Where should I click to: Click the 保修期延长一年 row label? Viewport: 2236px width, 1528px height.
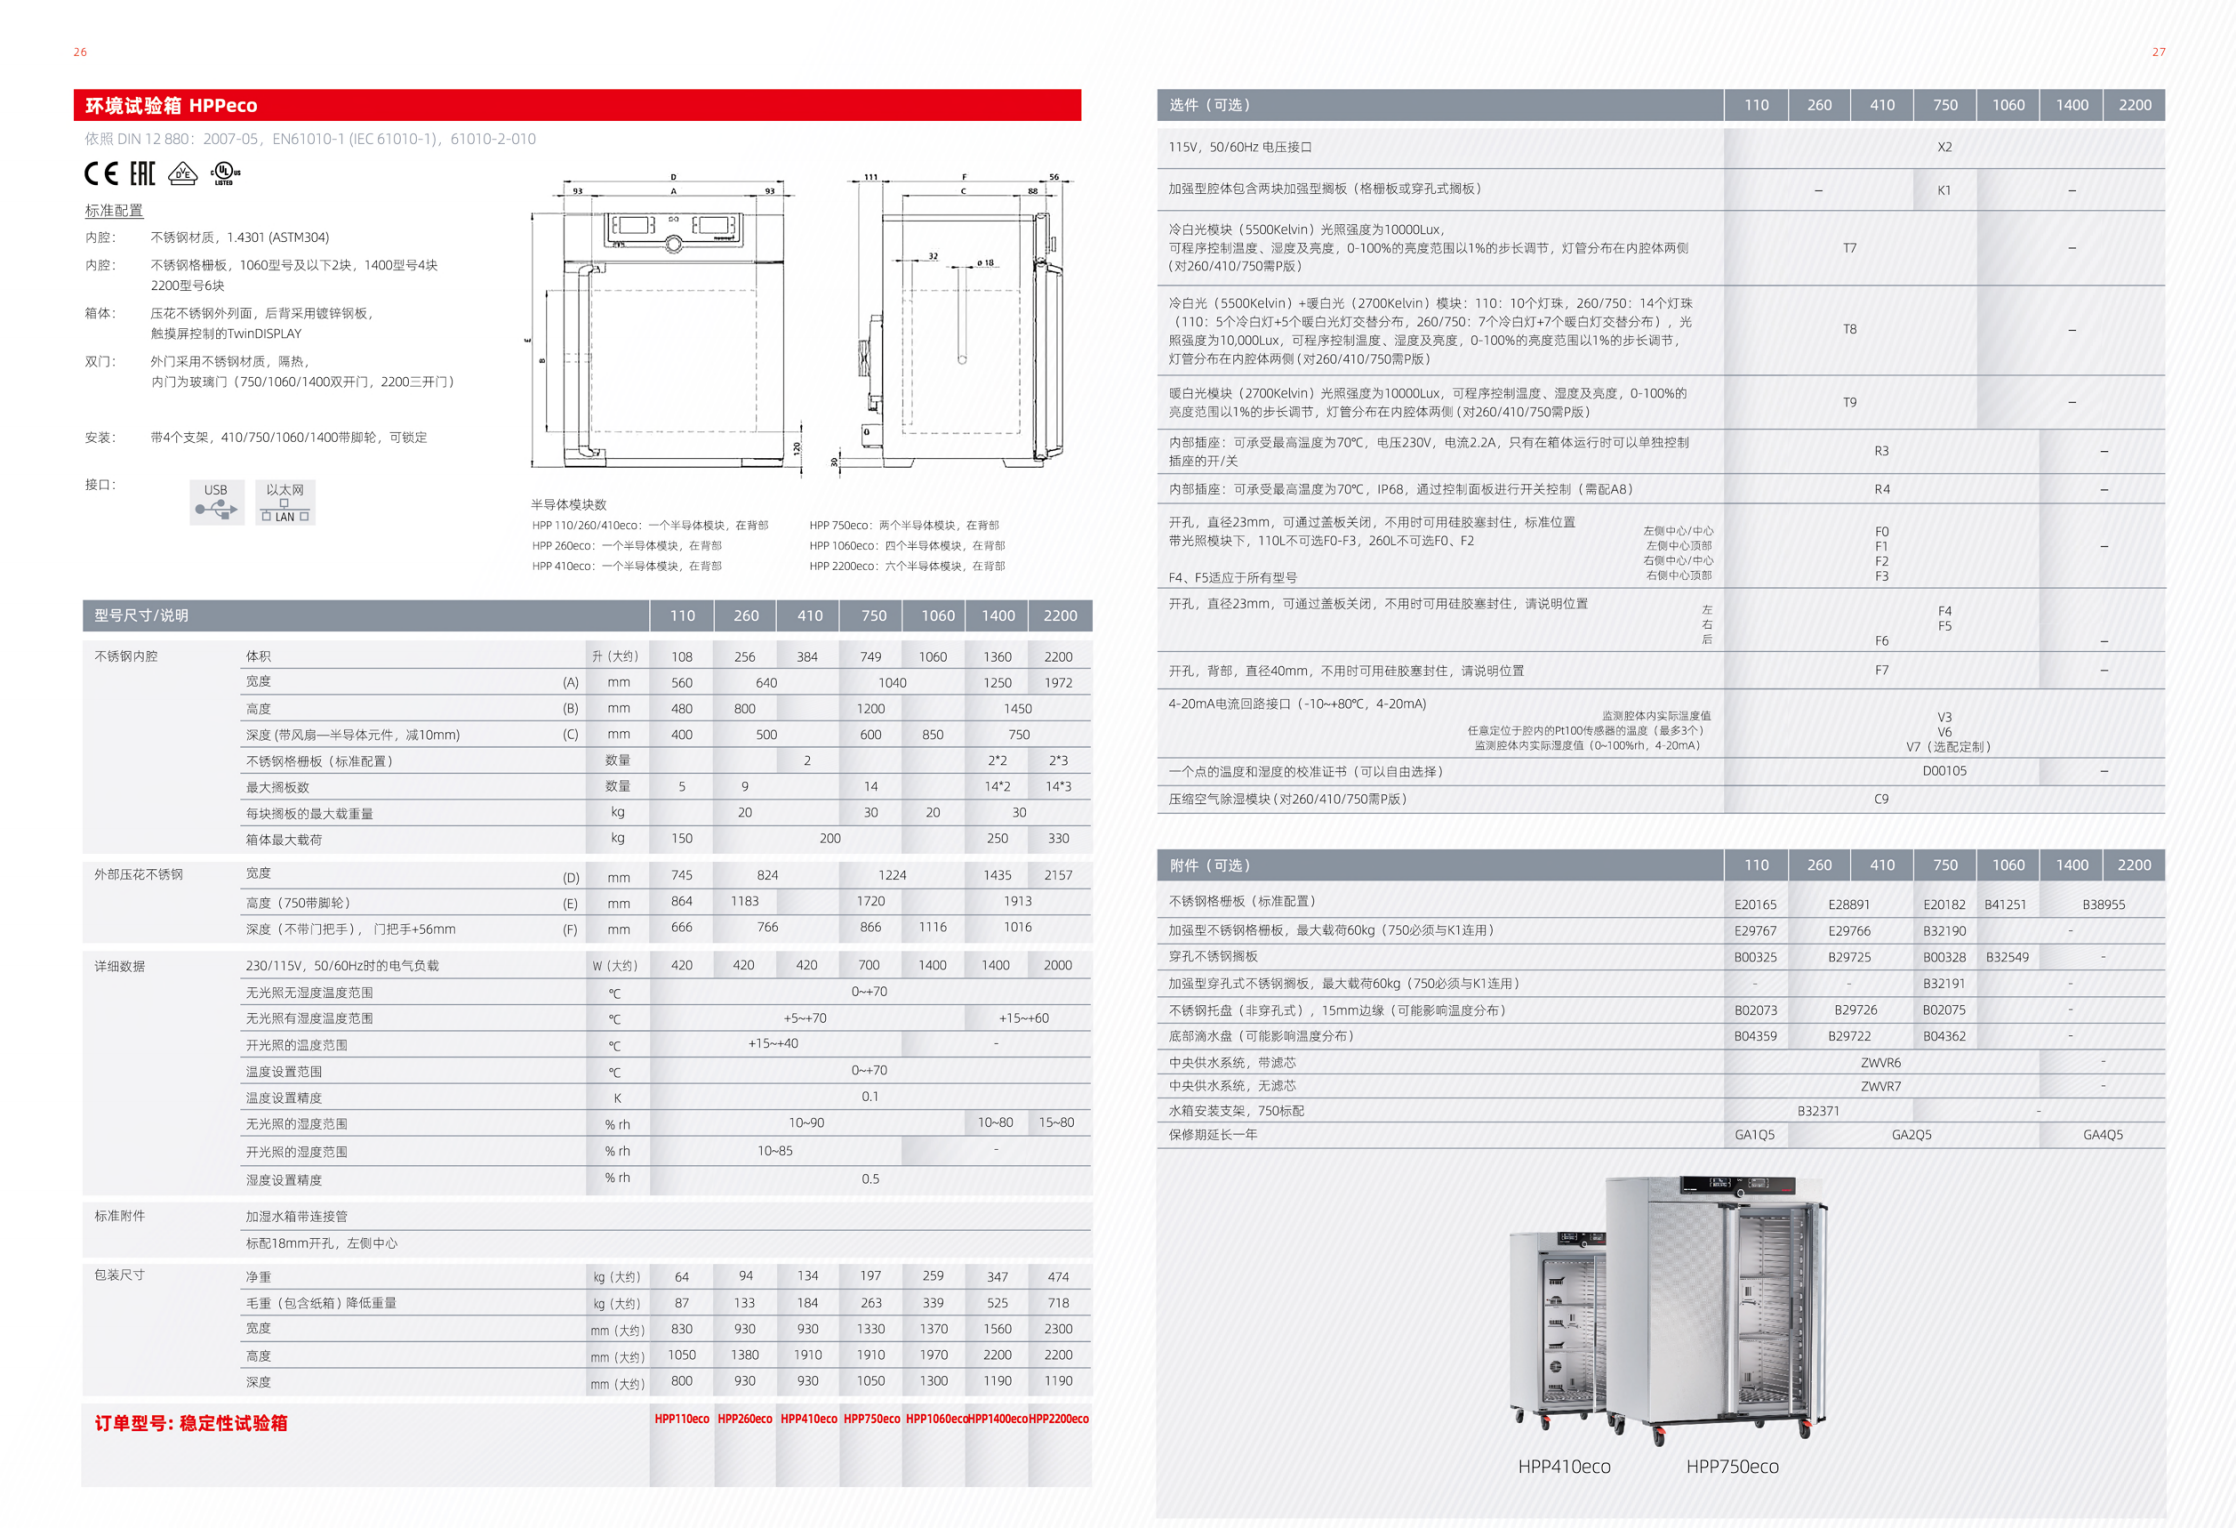click(1213, 1135)
